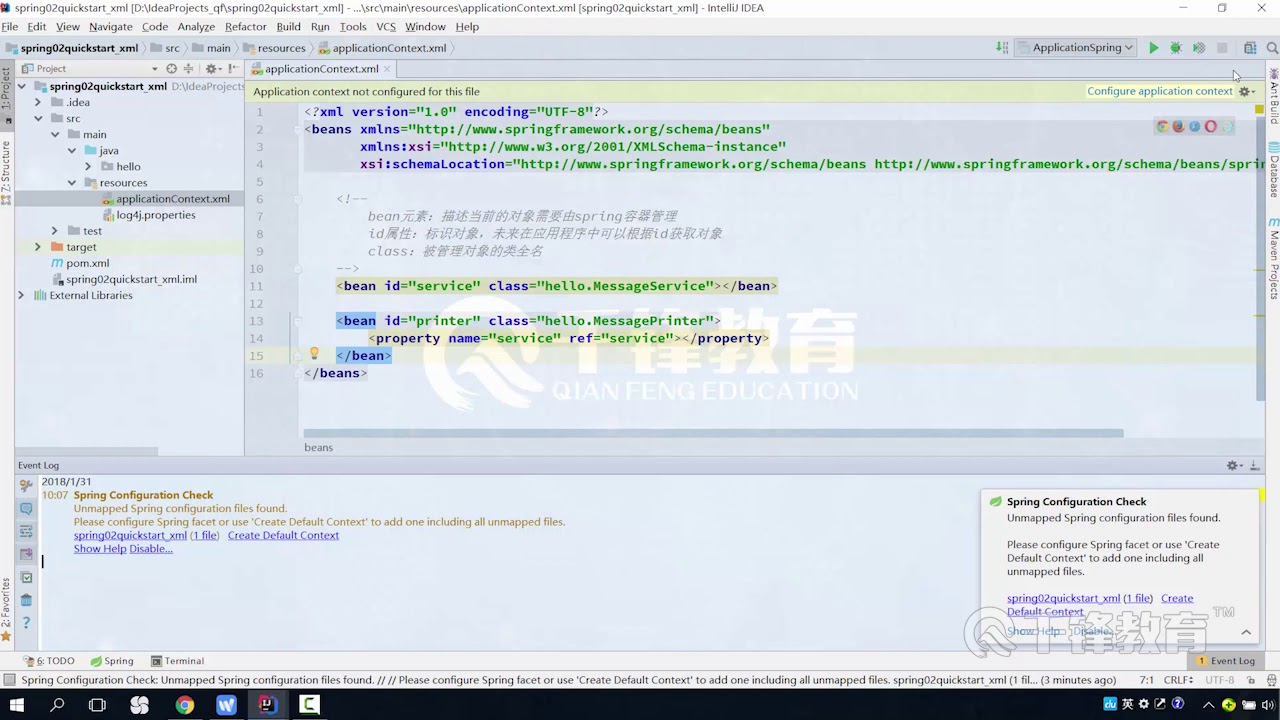Open Chrome from the Windows taskbar
Viewport: 1280px width, 720px height.
(184, 705)
